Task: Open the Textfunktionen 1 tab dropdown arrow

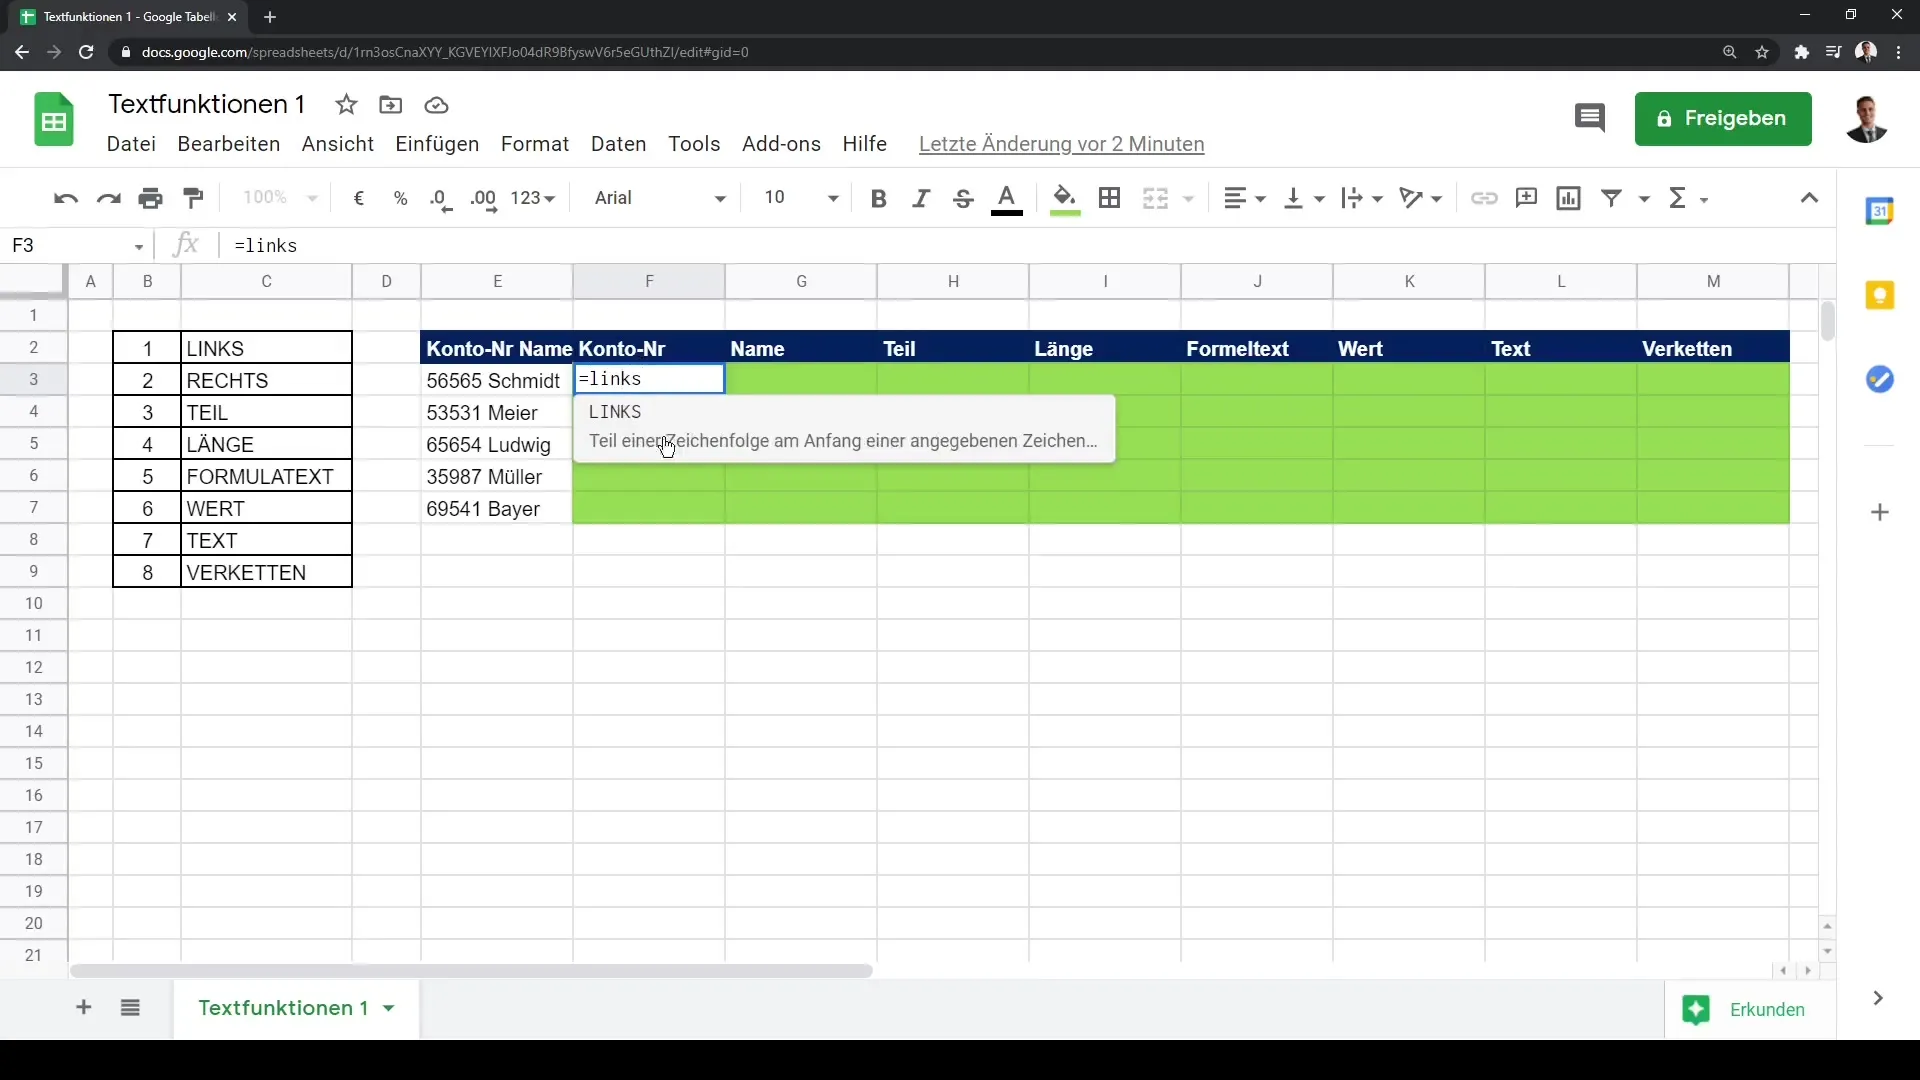Action: click(x=389, y=1008)
